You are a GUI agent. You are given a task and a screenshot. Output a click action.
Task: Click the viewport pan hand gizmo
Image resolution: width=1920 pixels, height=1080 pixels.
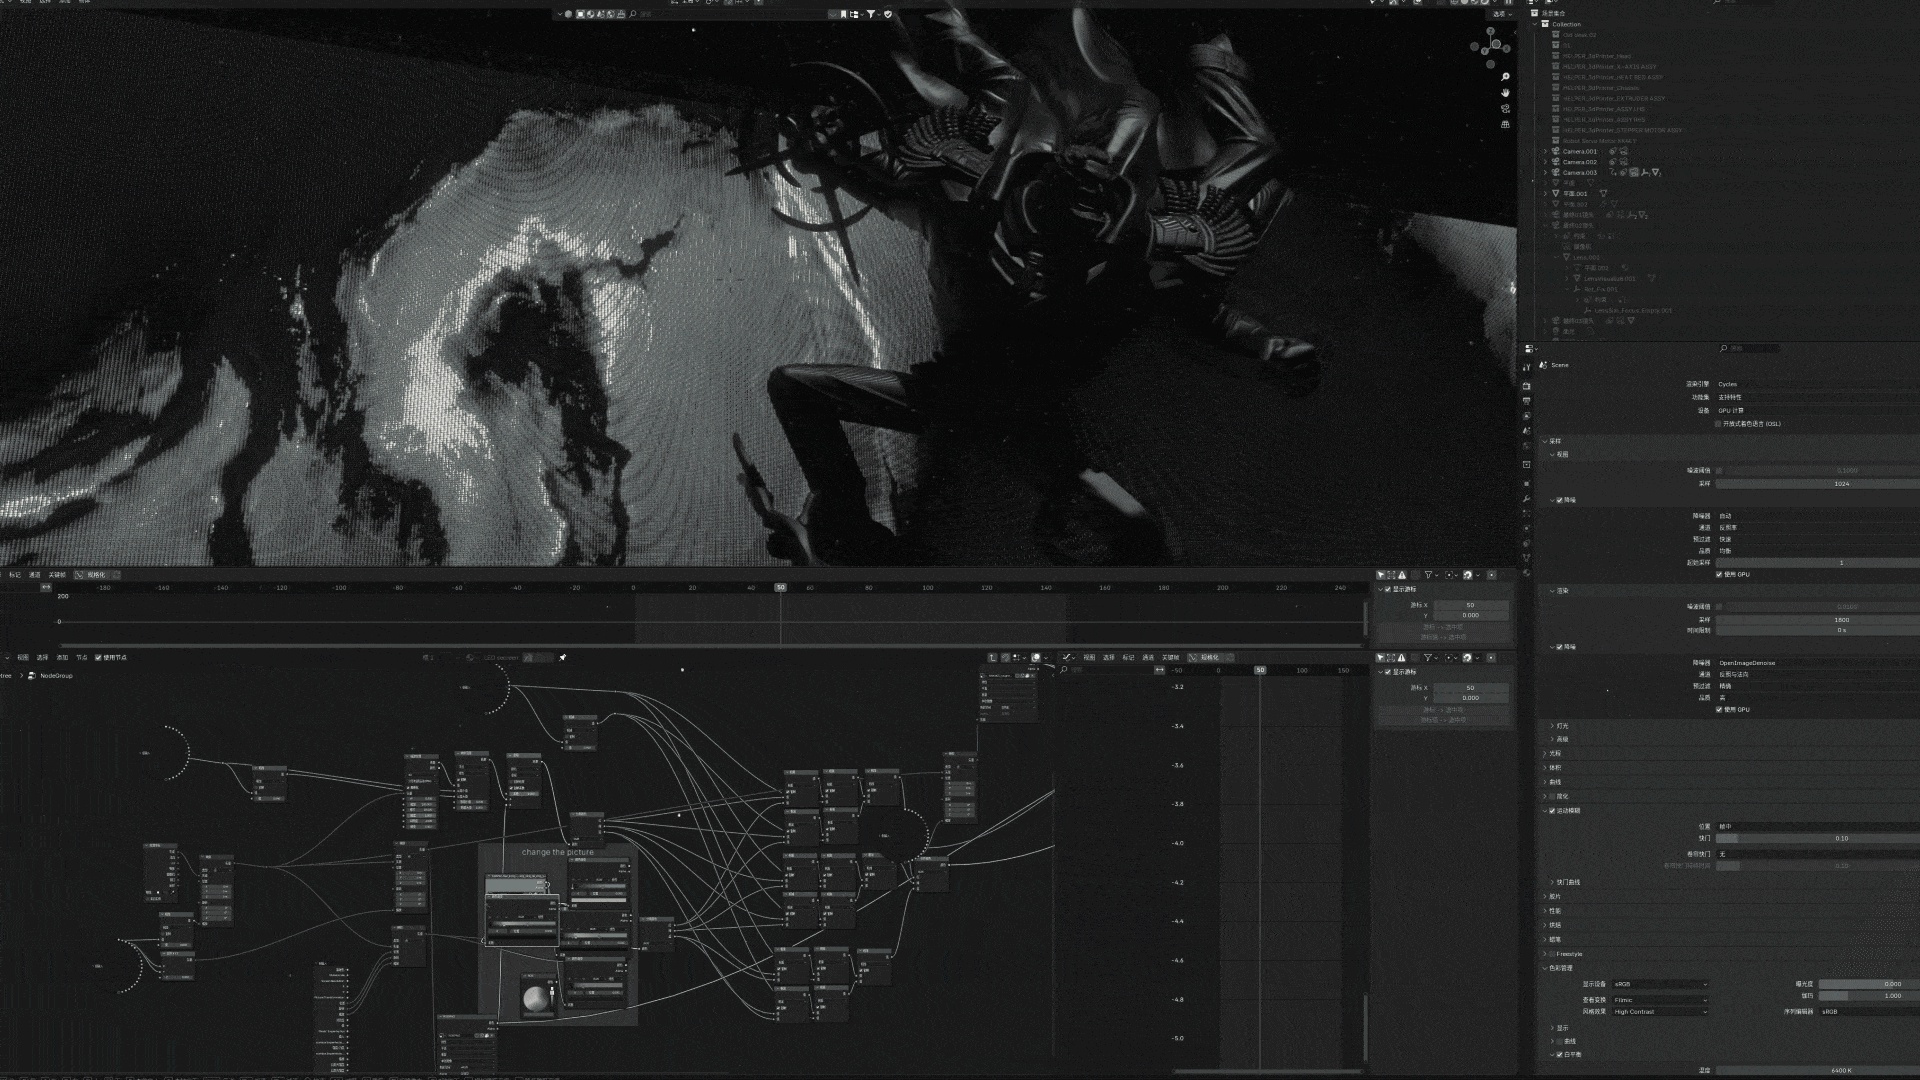point(1505,93)
